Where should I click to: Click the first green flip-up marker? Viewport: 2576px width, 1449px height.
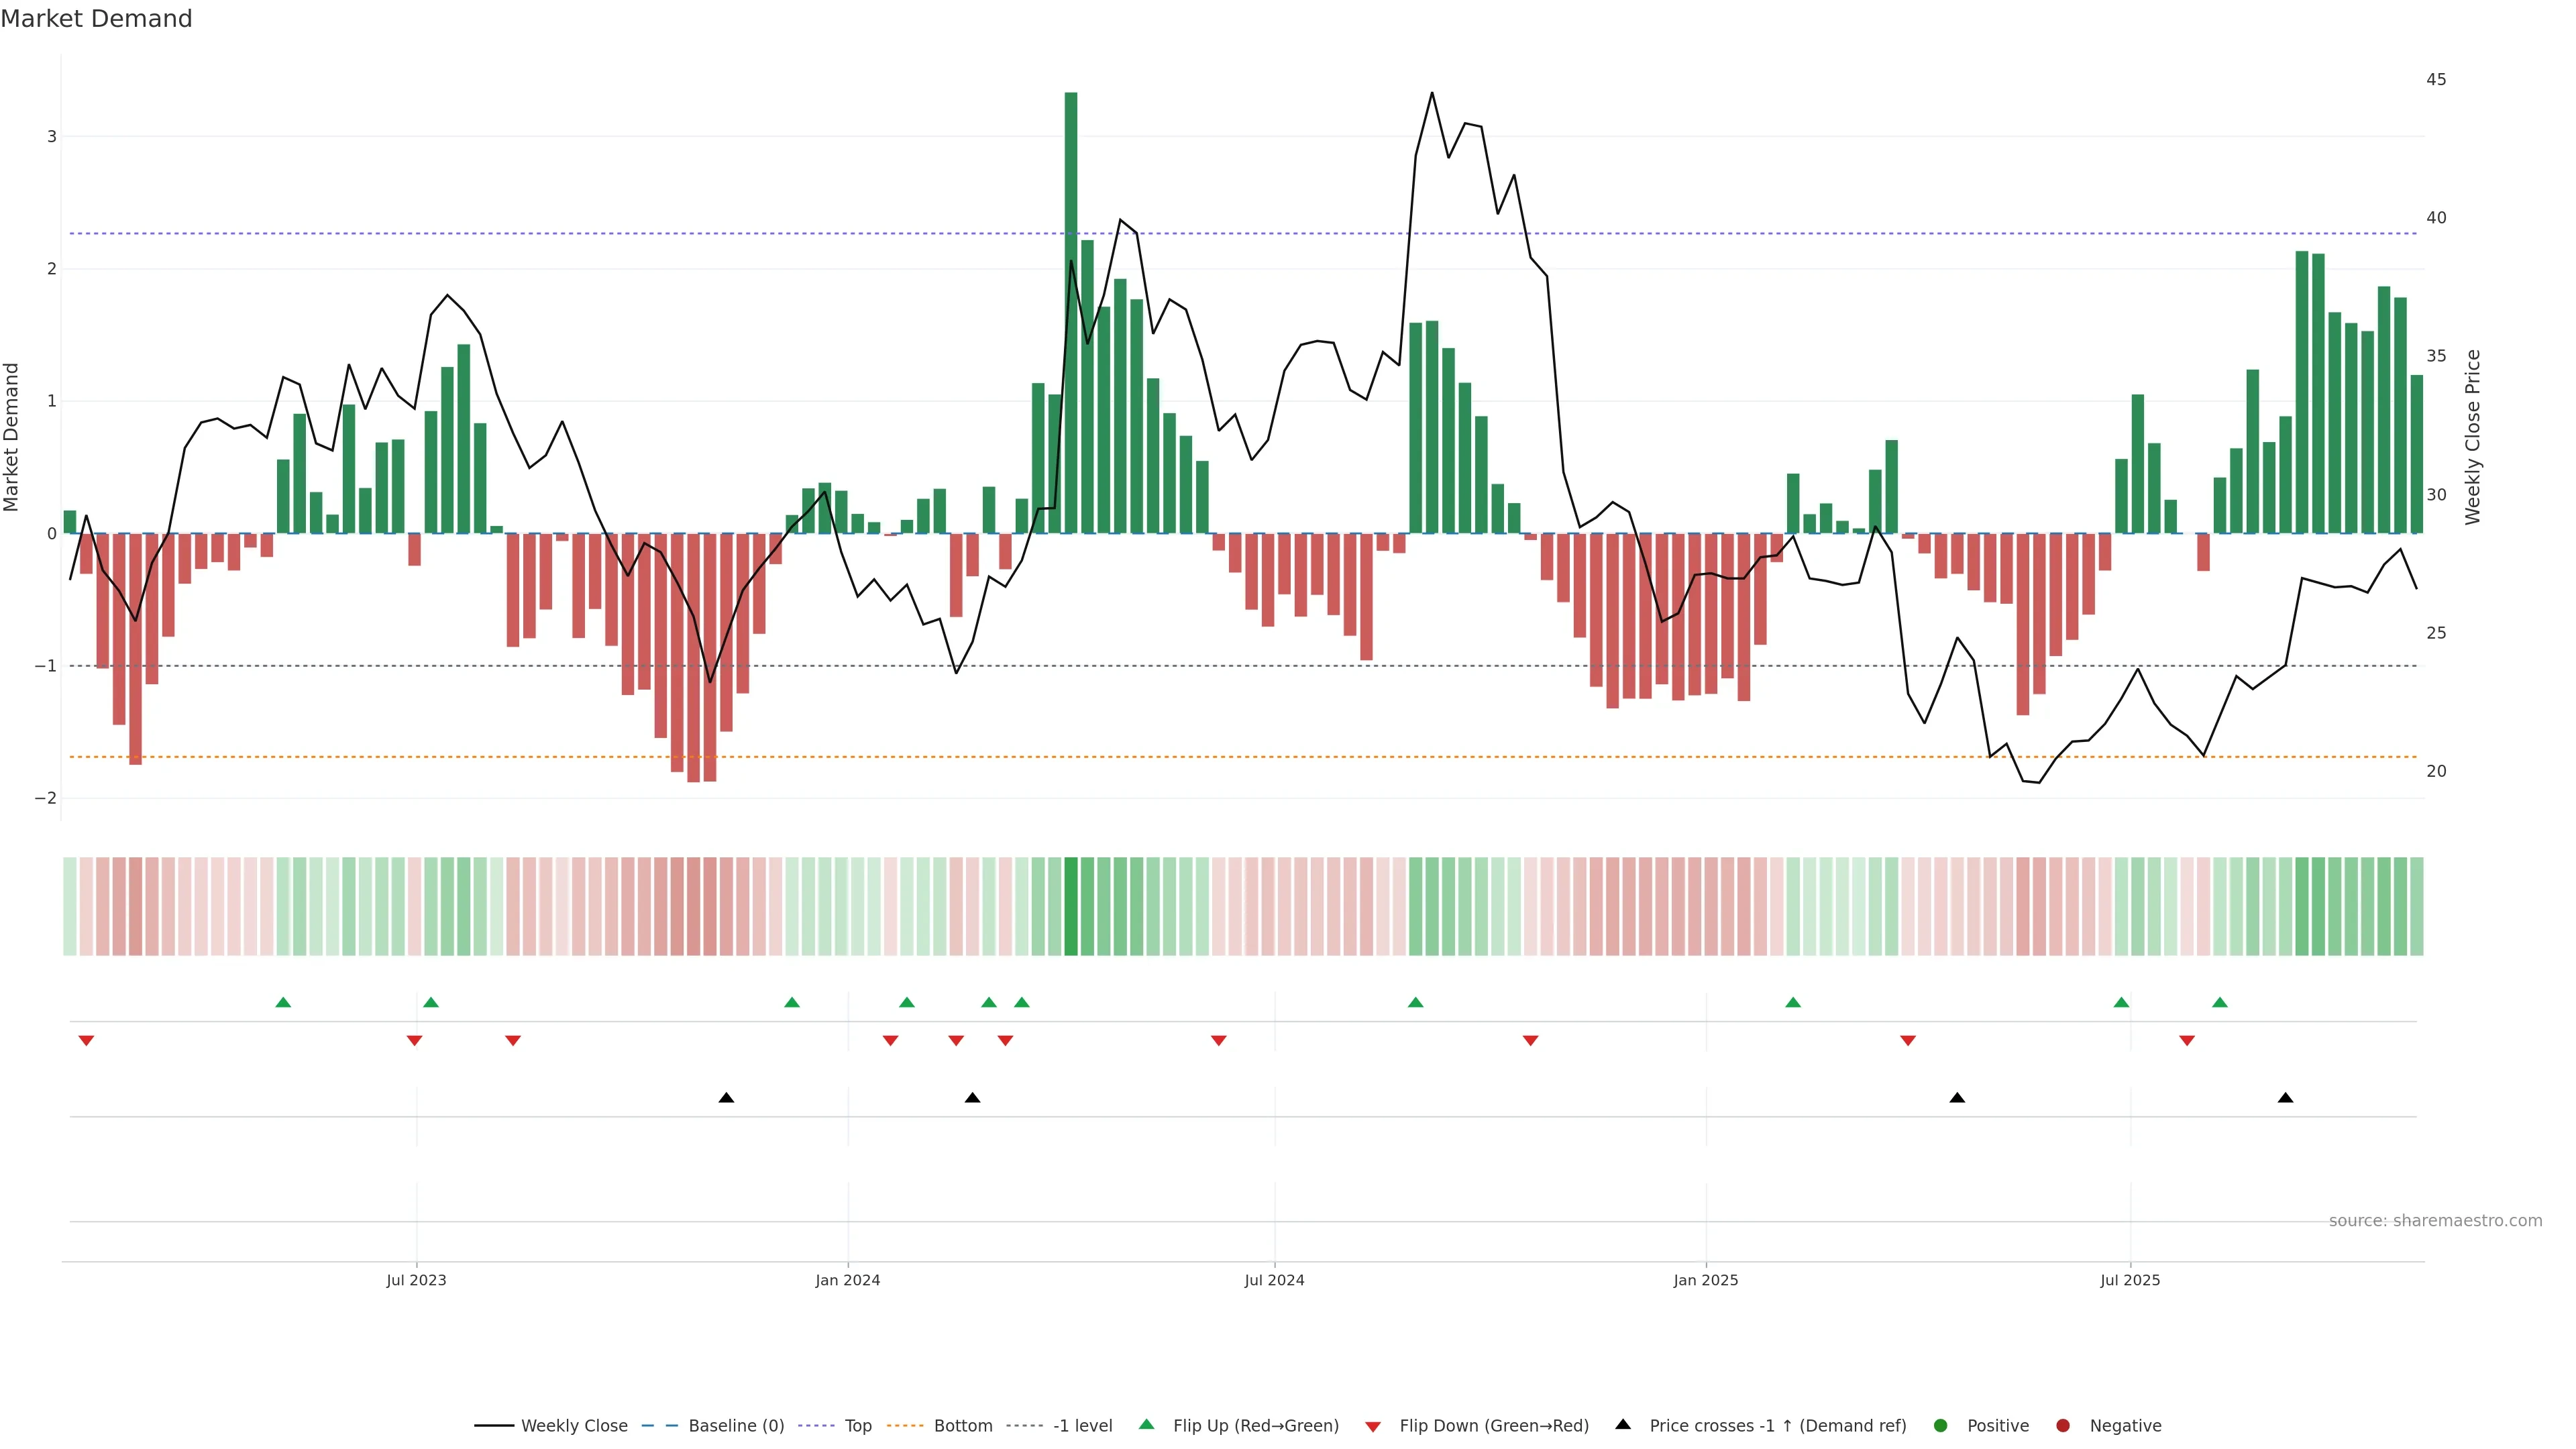pyautogui.click(x=283, y=1002)
